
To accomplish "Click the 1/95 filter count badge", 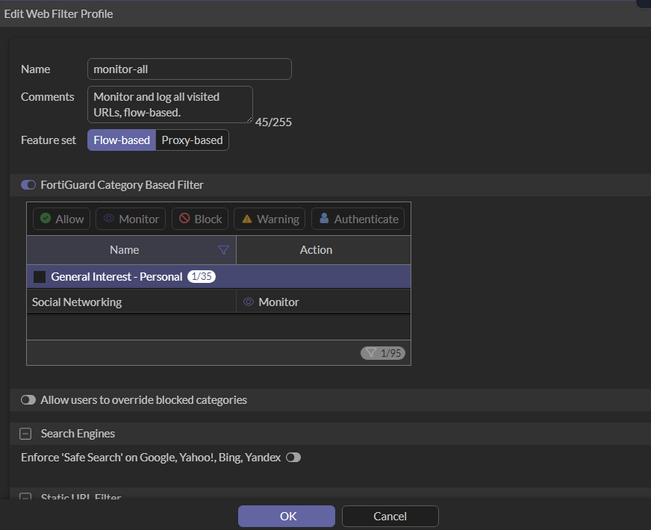I will pos(383,353).
